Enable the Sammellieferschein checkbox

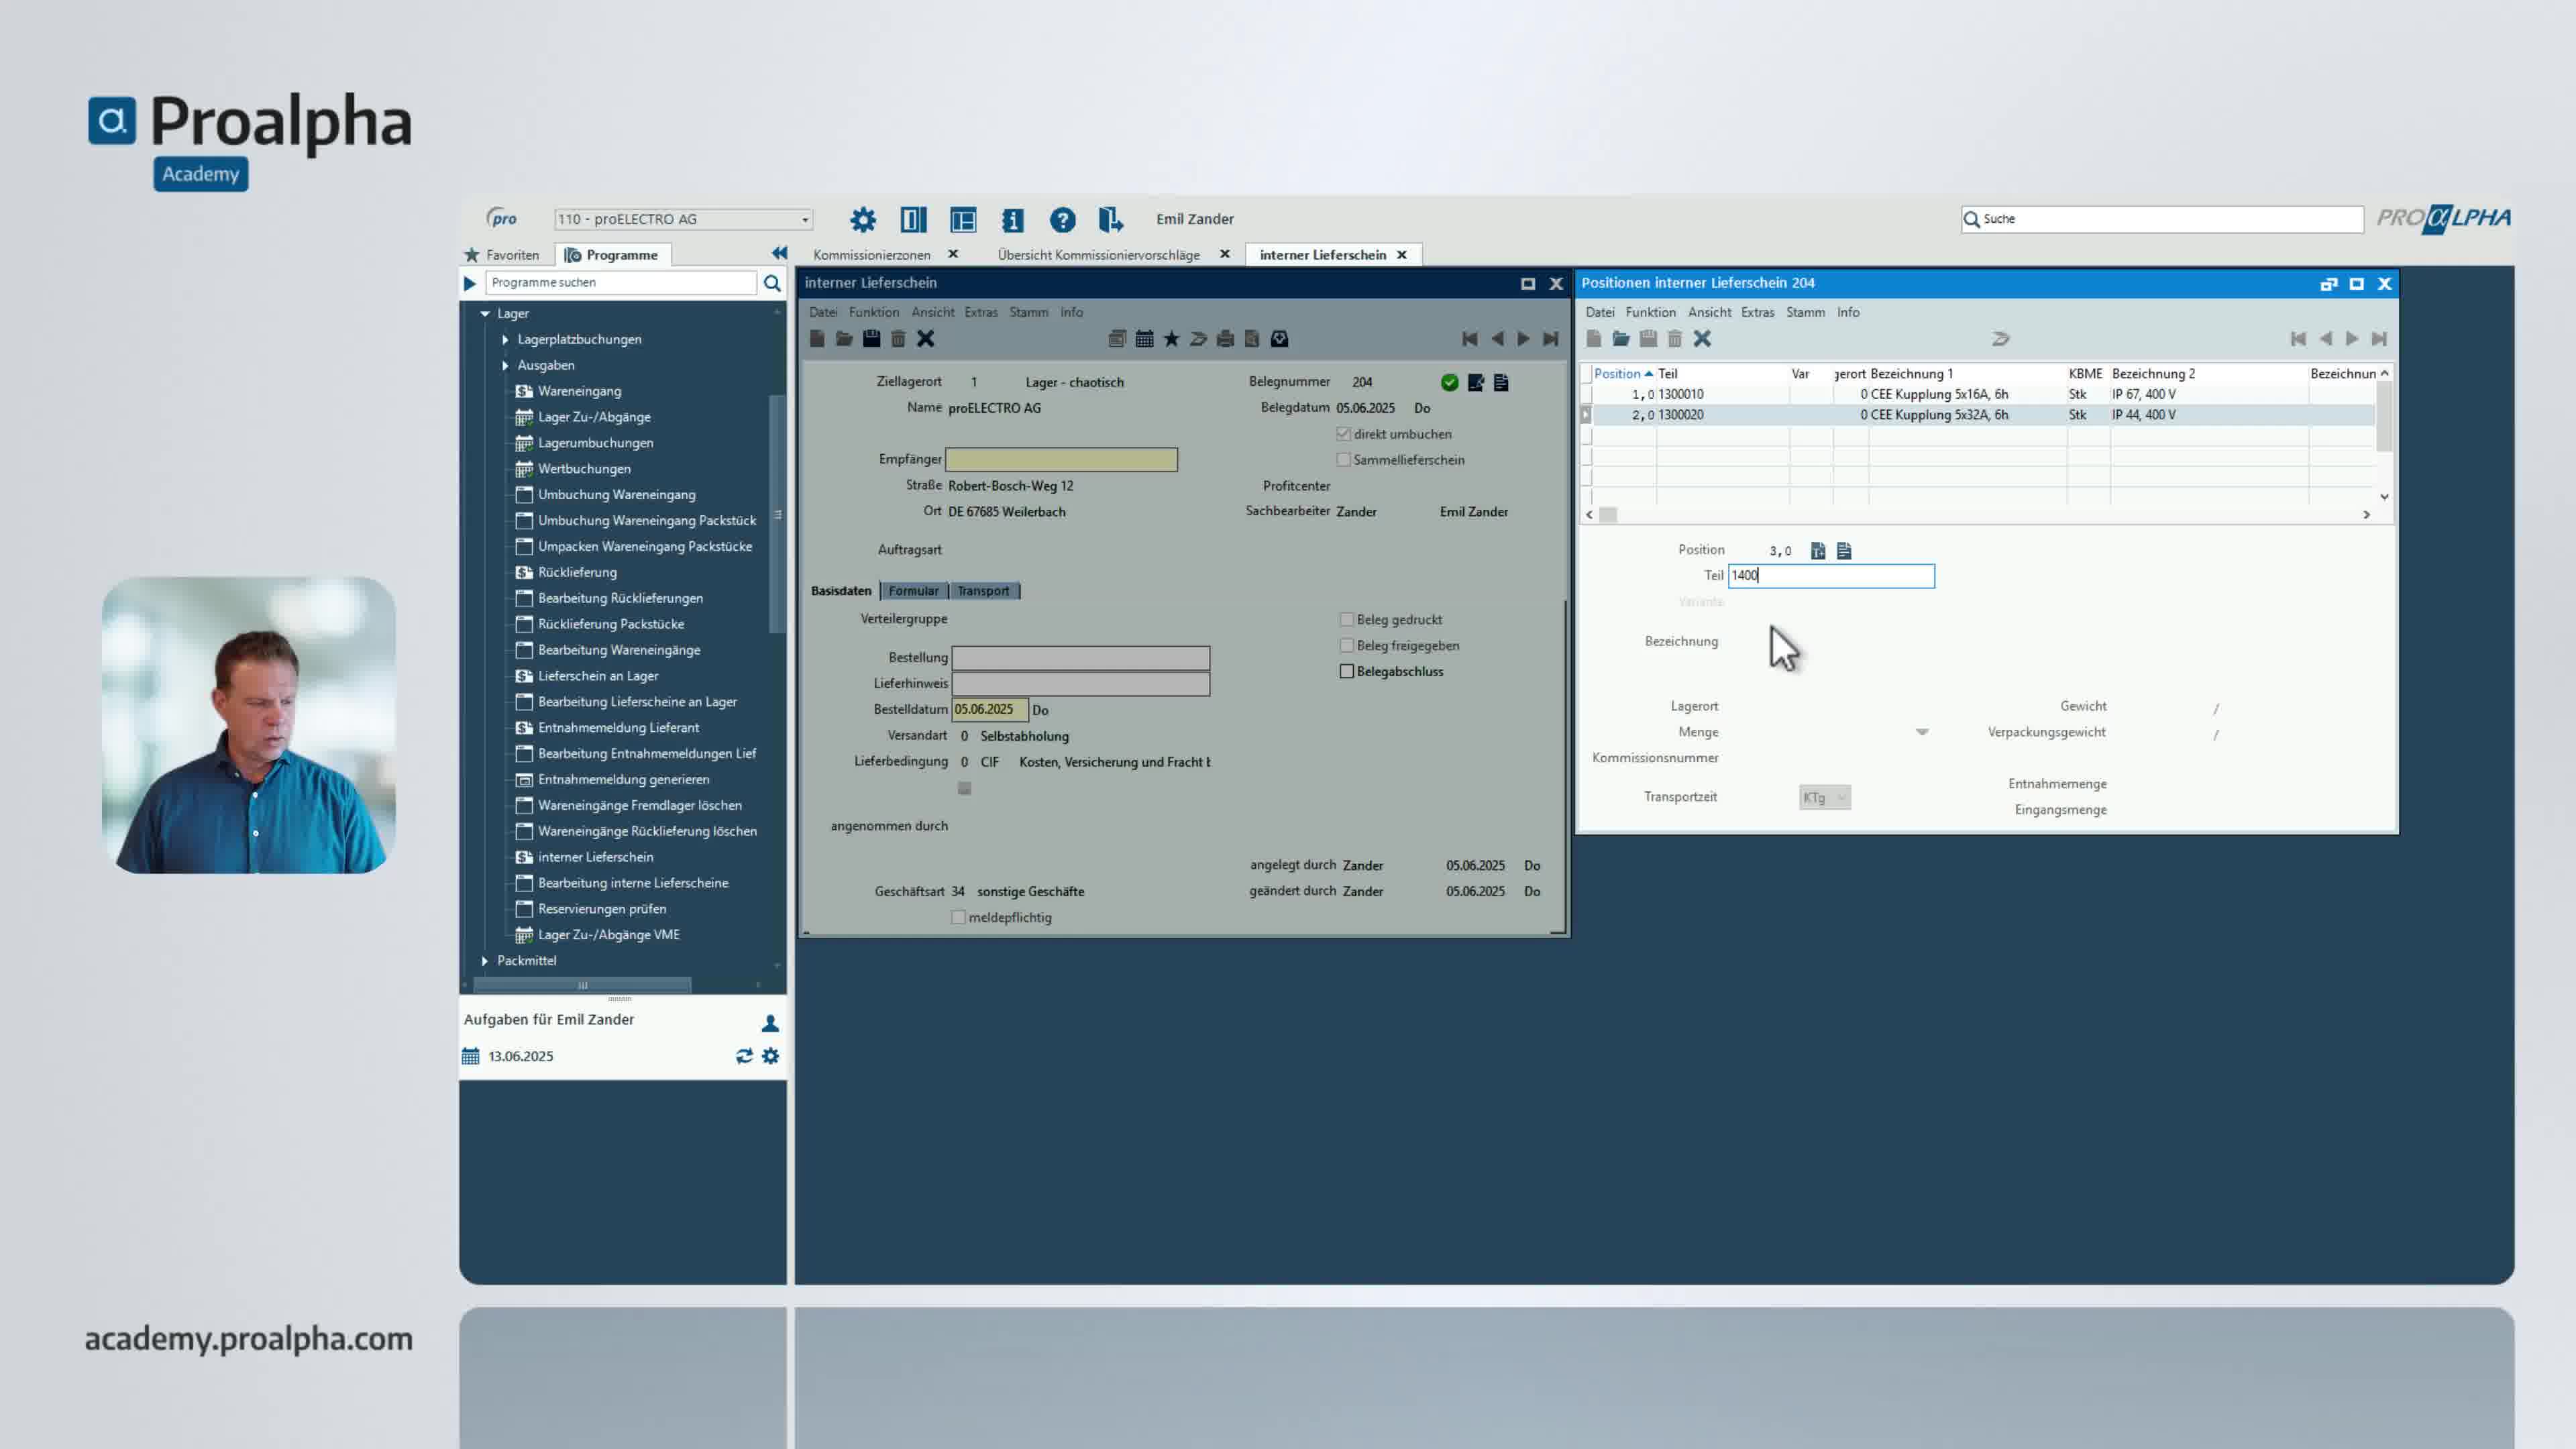(1344, 460)
